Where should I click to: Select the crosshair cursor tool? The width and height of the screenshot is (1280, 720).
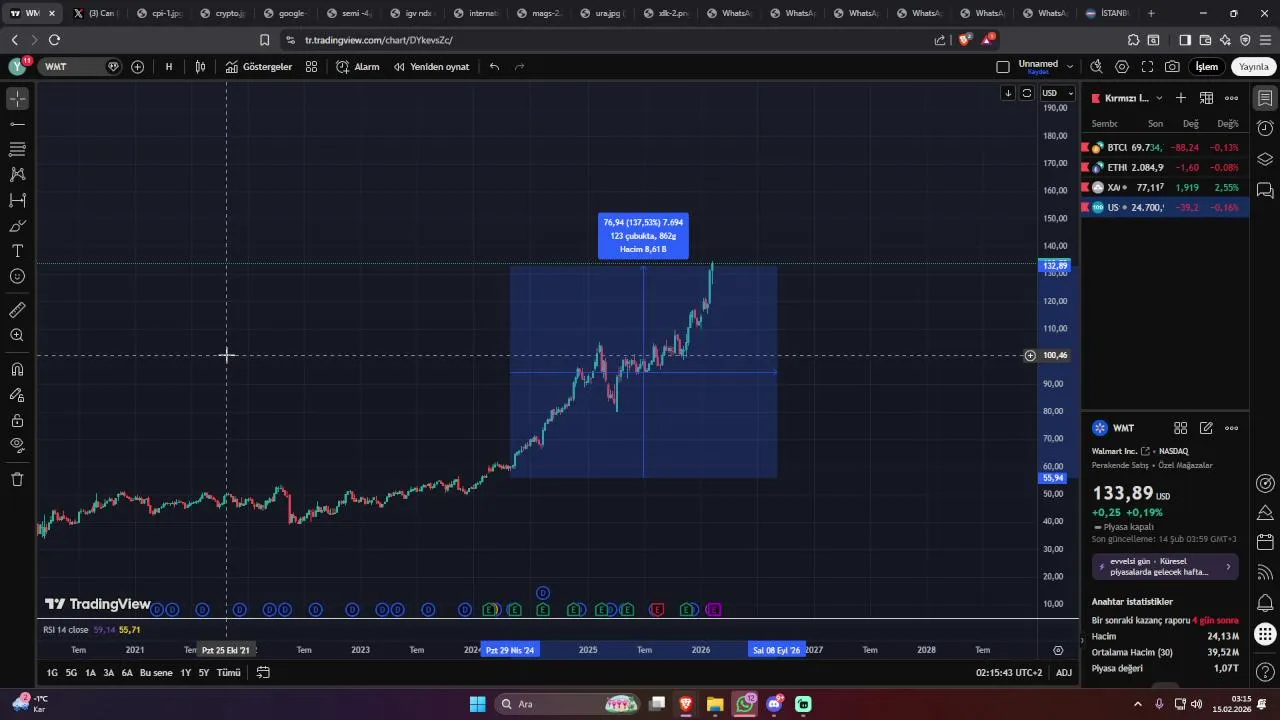(x=17, y=99)
